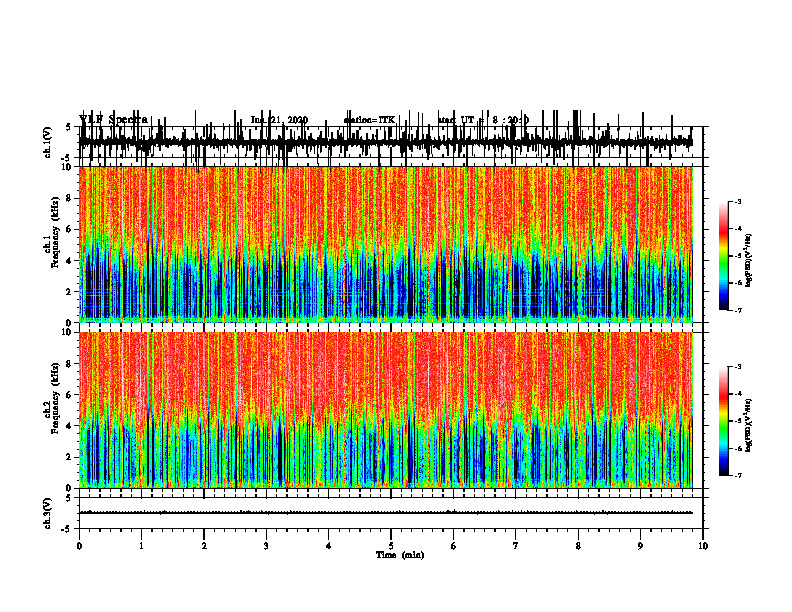Click the ch.2 spectrogram panel
The width and height of the screenshot is (792, 612).
point(386,410)
